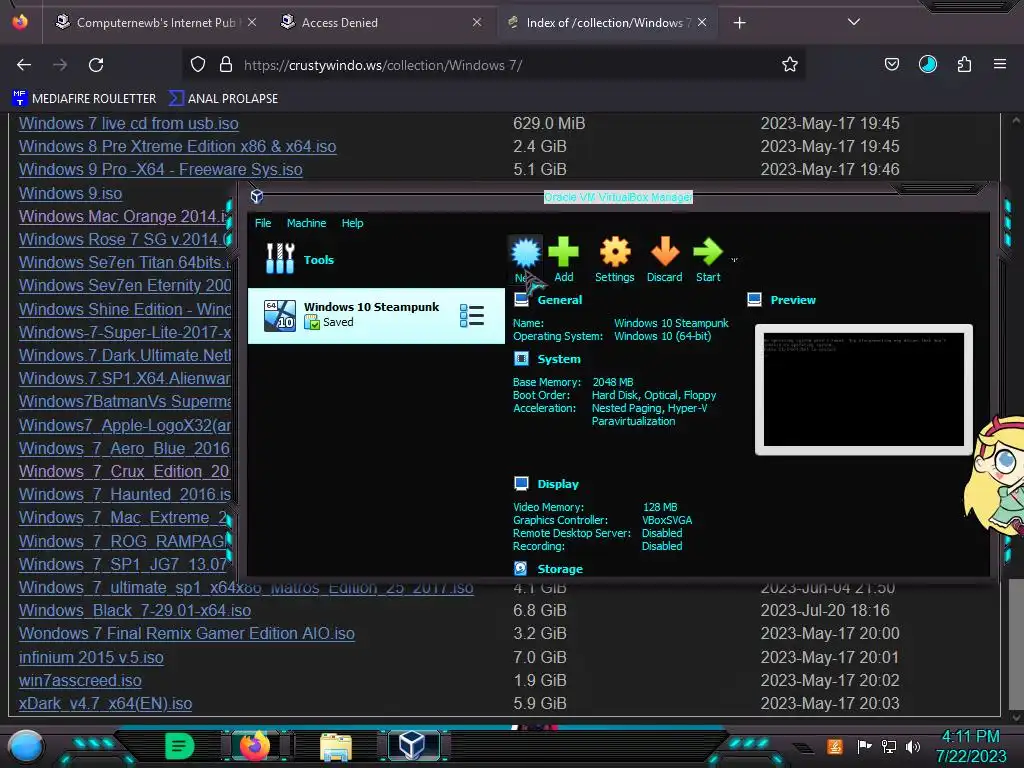Click the site security padlock icon
The height and width of the screenshot is (768, 1024).
tap(226, 64)
